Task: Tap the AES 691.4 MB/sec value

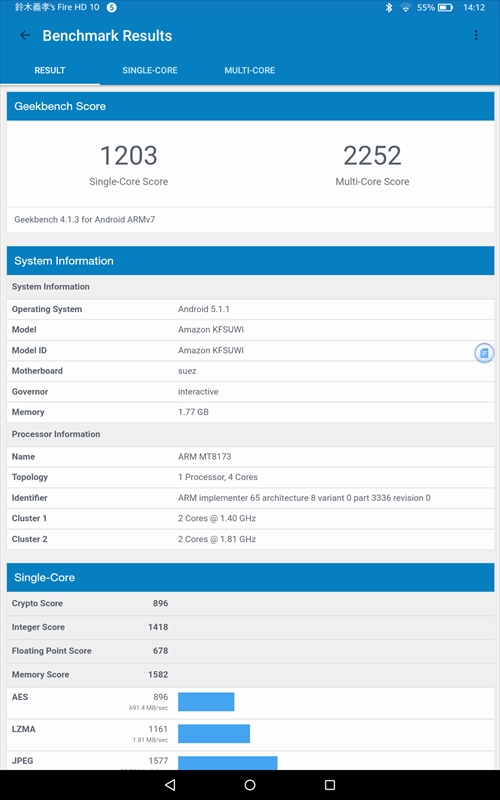Action: click(x=148, y=708)
